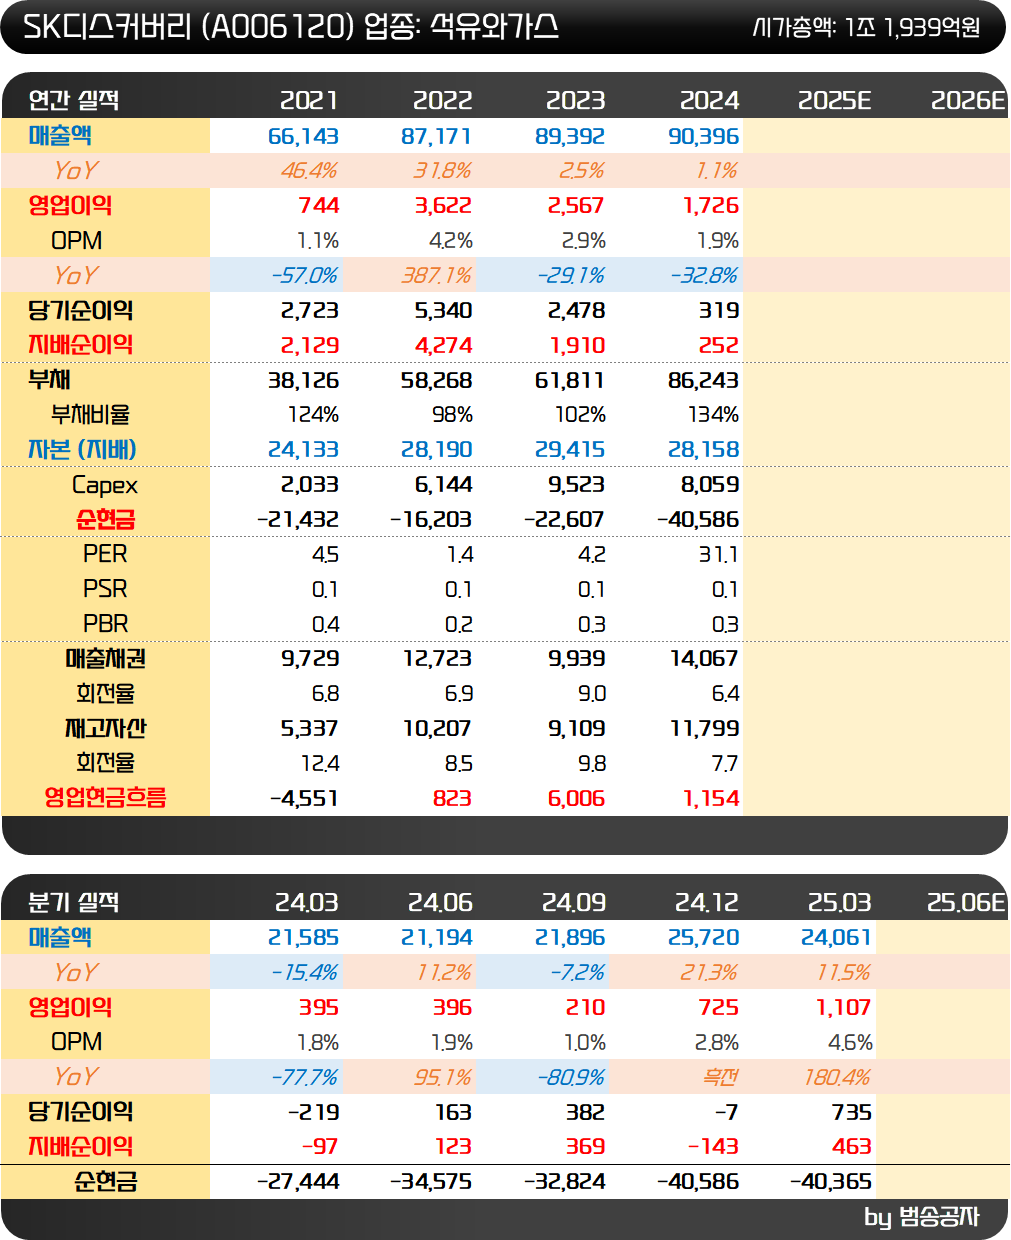The width and height of the screenshot is (1011, 1240).
Task: Click the Capex row label
Action: point(105,485)
